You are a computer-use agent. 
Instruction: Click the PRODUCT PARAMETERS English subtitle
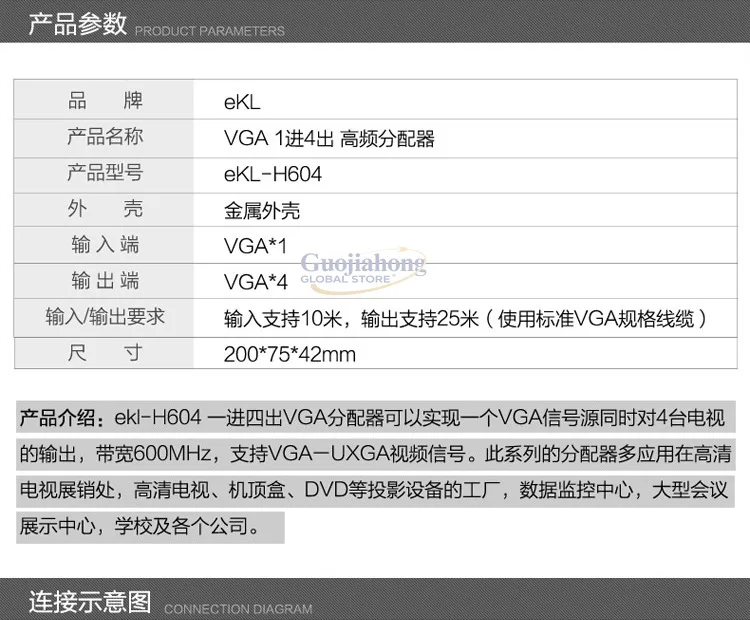(210, 31)
